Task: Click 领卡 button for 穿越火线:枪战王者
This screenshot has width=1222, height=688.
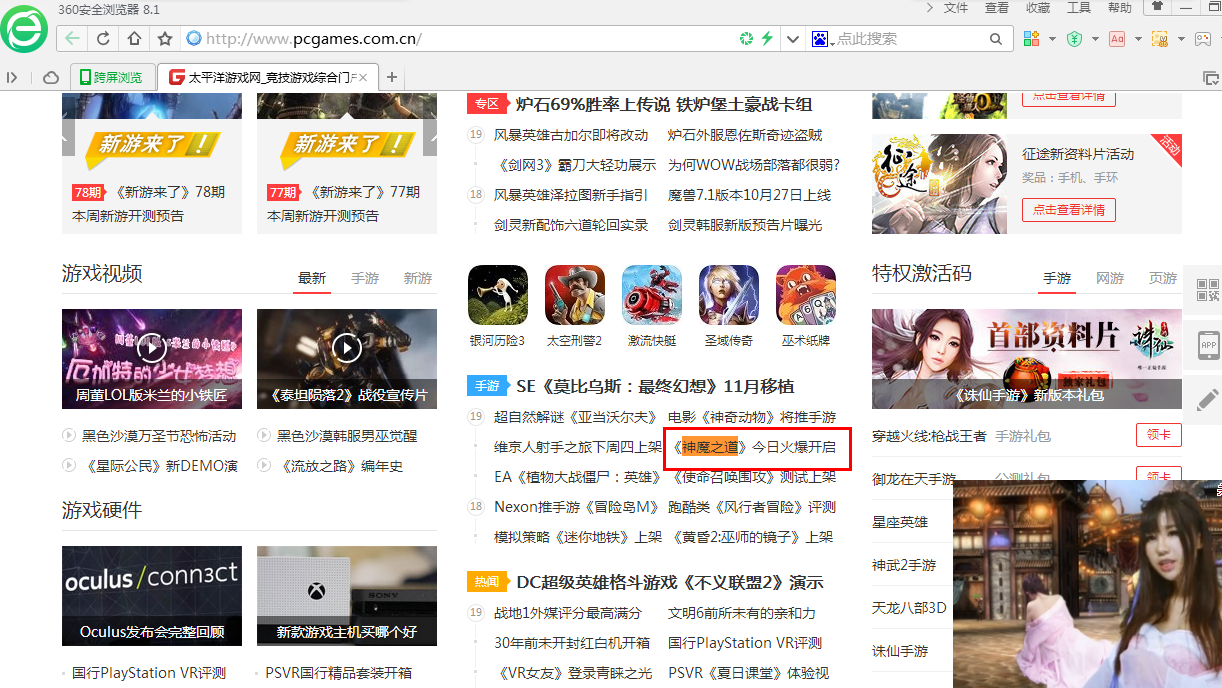Action: (1159, 435)
